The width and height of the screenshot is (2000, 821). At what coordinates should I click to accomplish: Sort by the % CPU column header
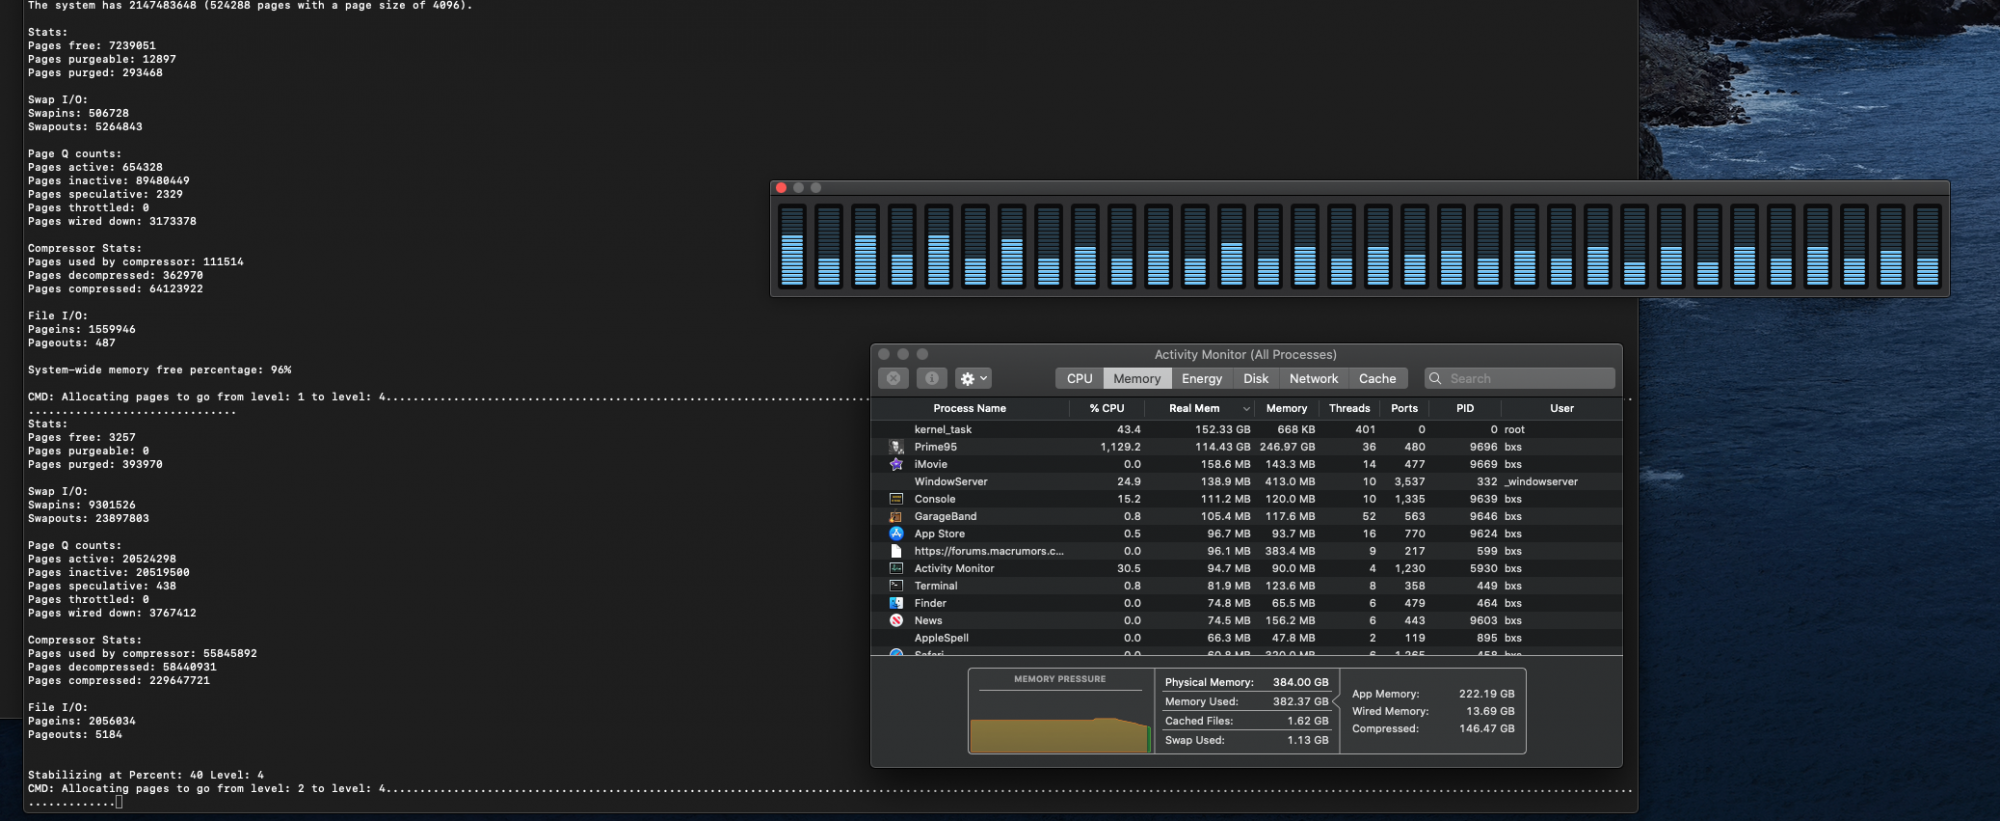click(1107, 408)
